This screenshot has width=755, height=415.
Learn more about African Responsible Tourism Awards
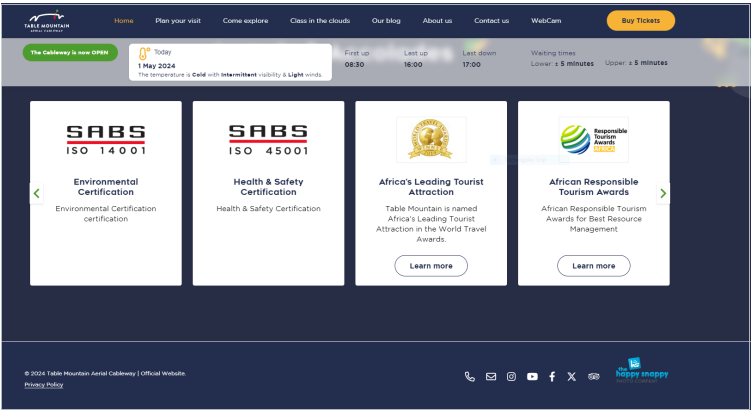594,266
